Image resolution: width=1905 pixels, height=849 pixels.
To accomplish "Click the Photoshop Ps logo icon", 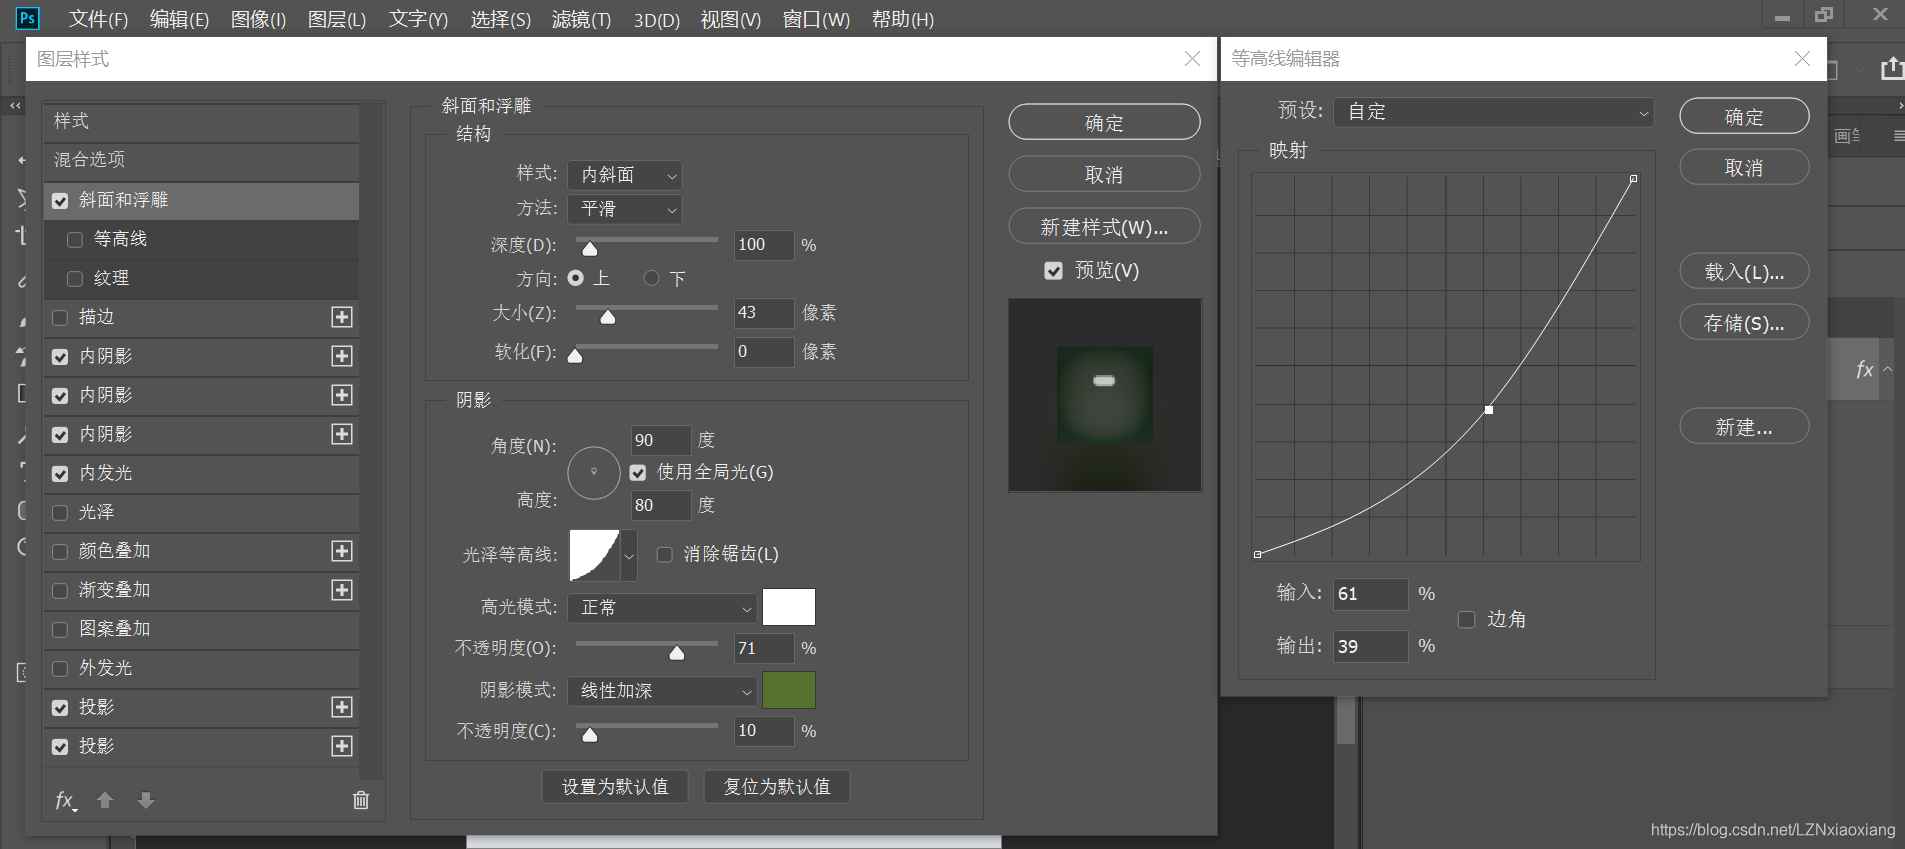I will tap(27, 18).
